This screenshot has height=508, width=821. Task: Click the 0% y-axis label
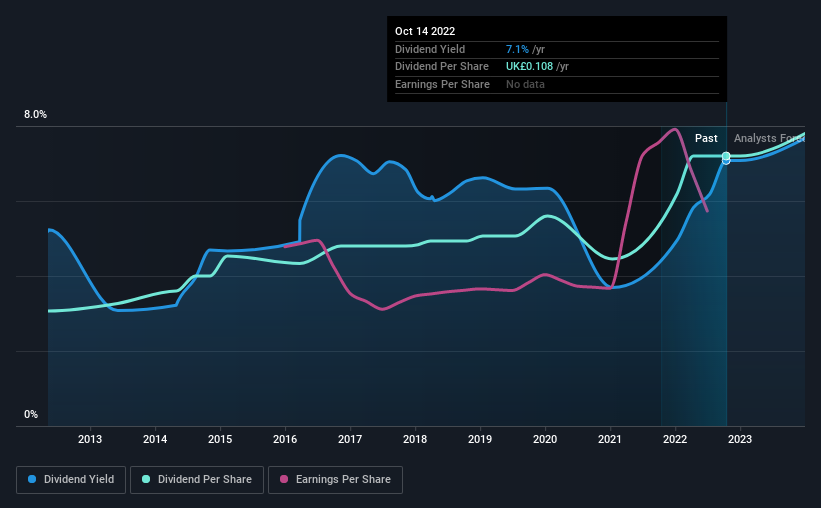point(31,415)
